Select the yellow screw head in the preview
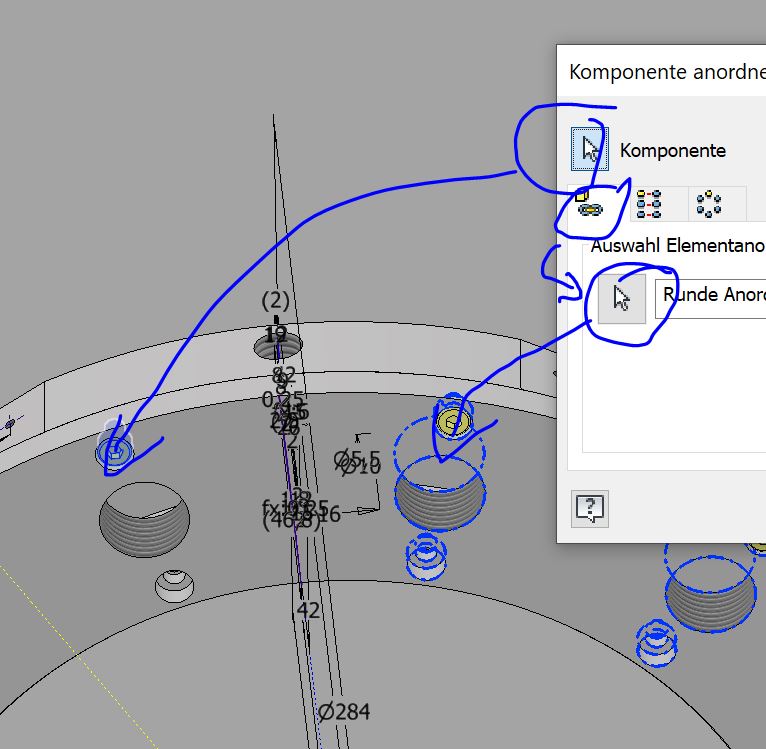The width and height of the screenshot is (766, 749). pos(454,422)
